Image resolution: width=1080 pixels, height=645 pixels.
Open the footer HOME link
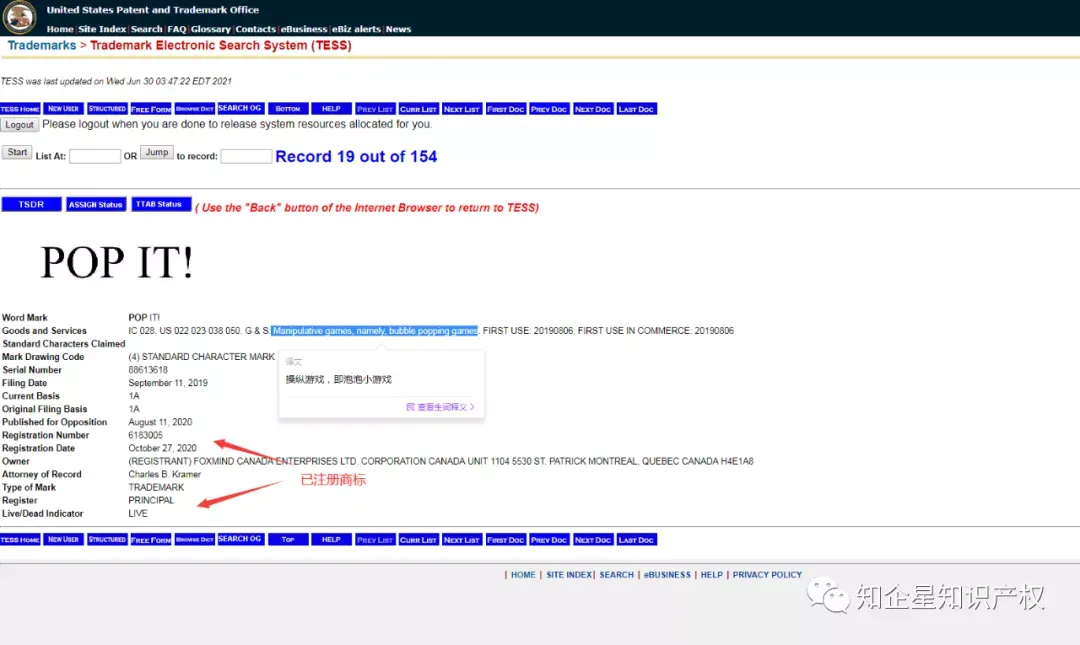pyautogui.click(x=523, y=575)
